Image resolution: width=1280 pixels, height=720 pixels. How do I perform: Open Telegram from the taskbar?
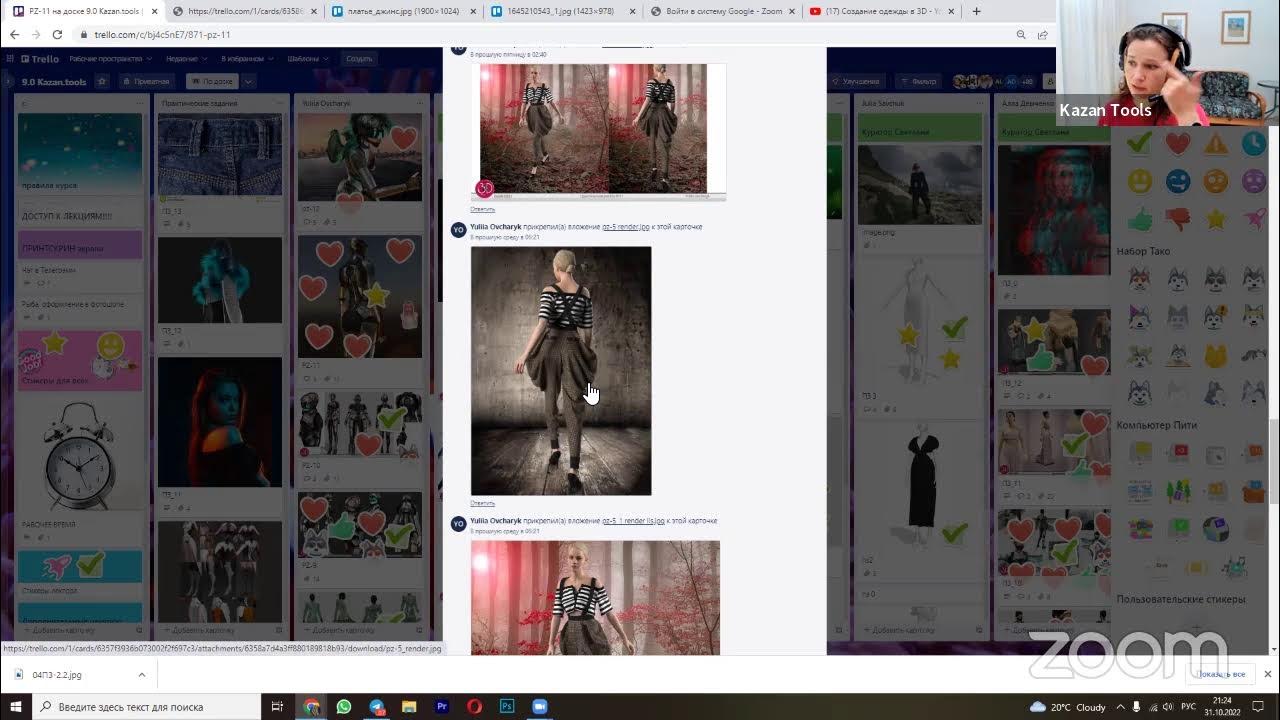[377, 706]
